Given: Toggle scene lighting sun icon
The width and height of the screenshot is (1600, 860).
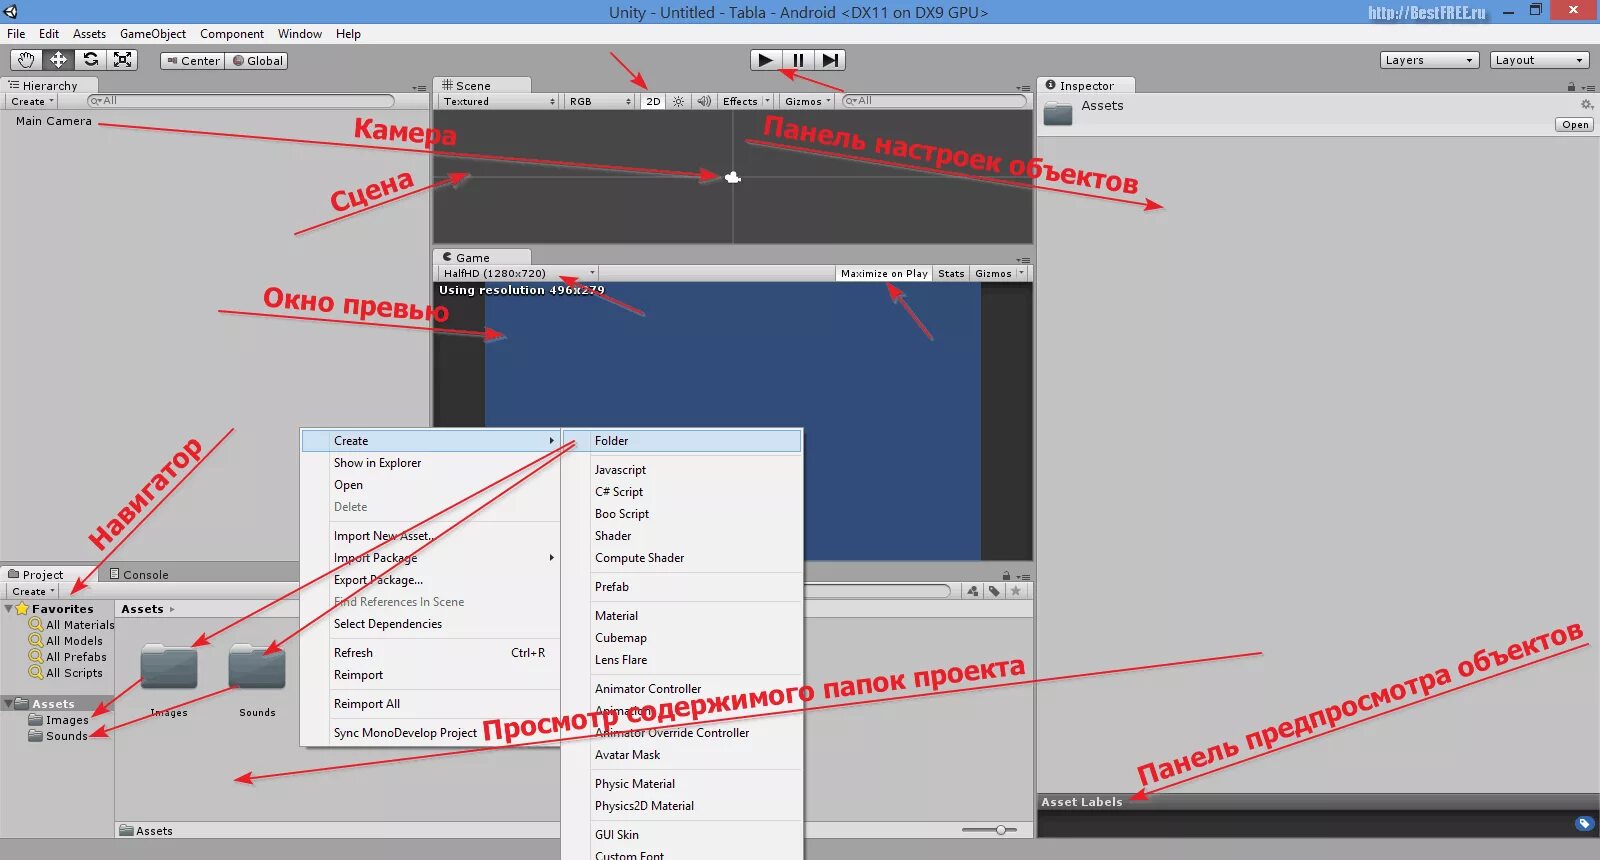Looking at the screenshot, I should pos(679,101).
